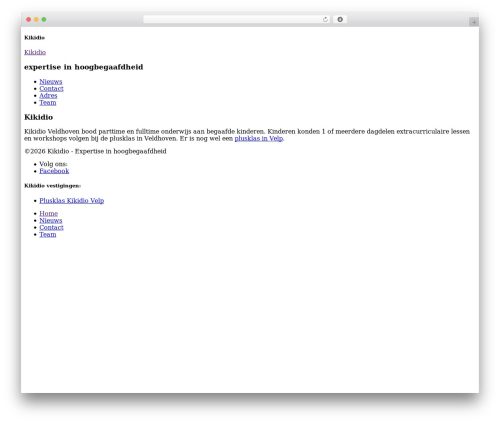Screen dimensions: 500x423
Task: Click the reload icon in address bar
Action: 325,19
